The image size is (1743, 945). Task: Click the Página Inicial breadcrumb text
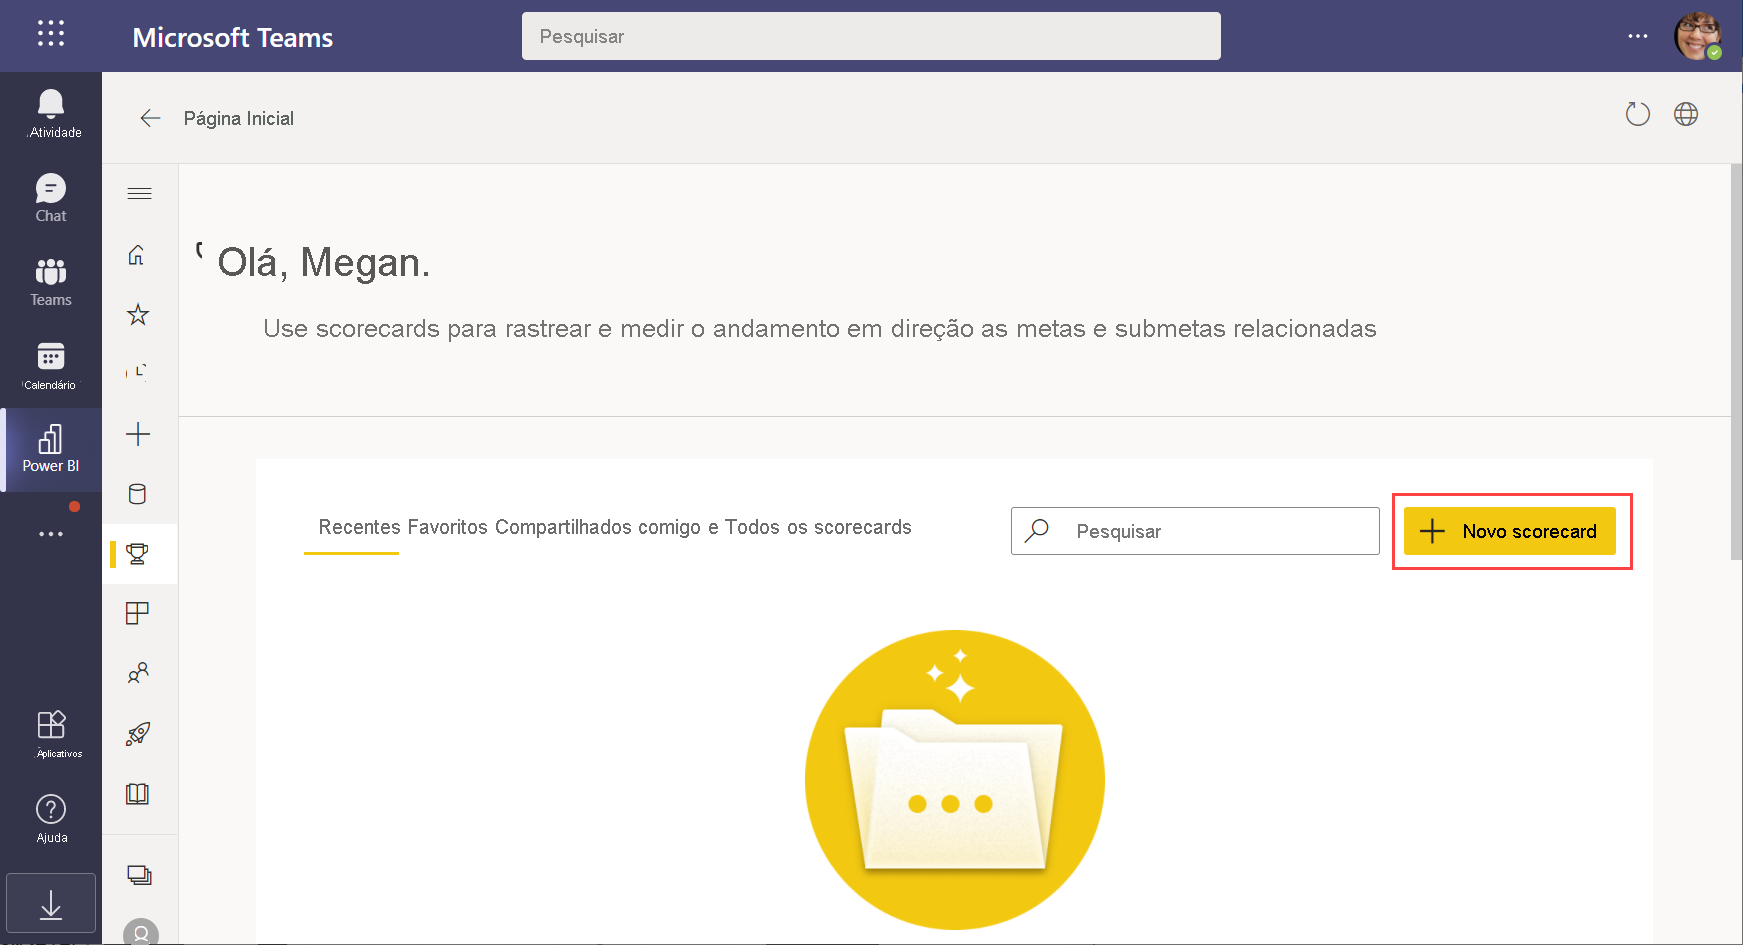[x=239, y=118]
